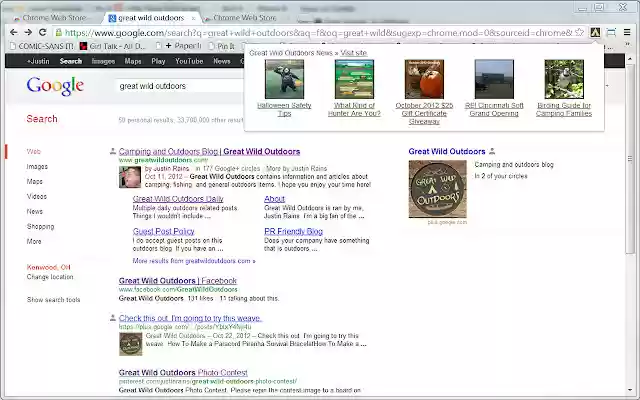The image size is (640, 400).
Task: Select Videos in the left sidebar
Action: click(37, 196)
